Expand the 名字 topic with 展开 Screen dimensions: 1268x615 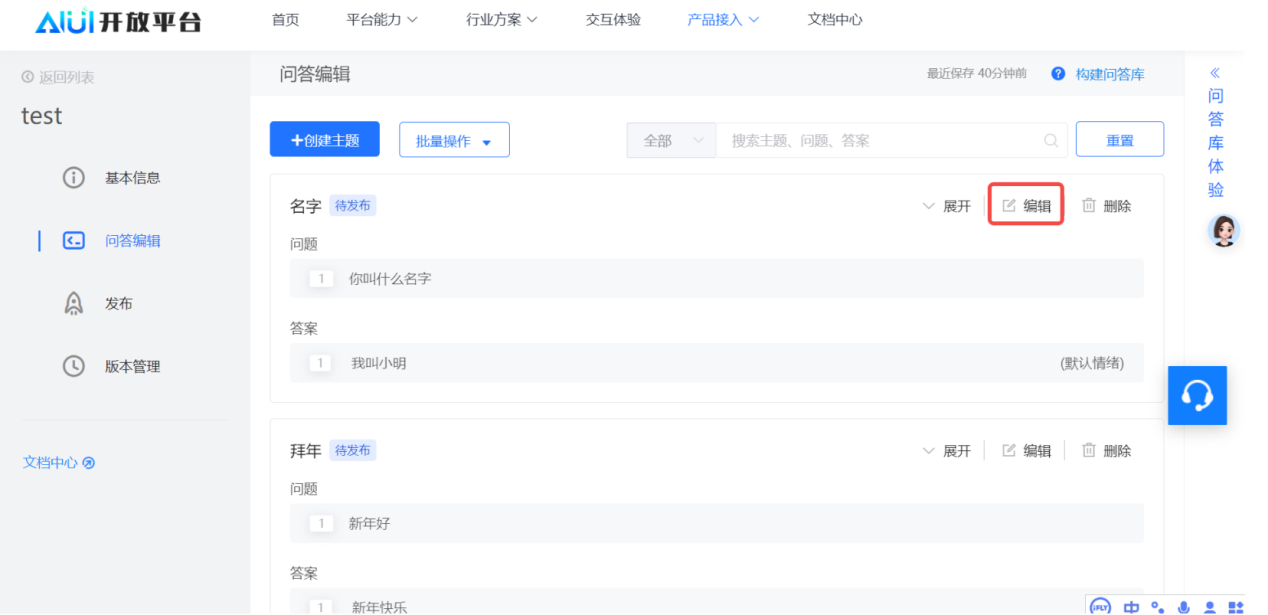[x=946, y=206]
